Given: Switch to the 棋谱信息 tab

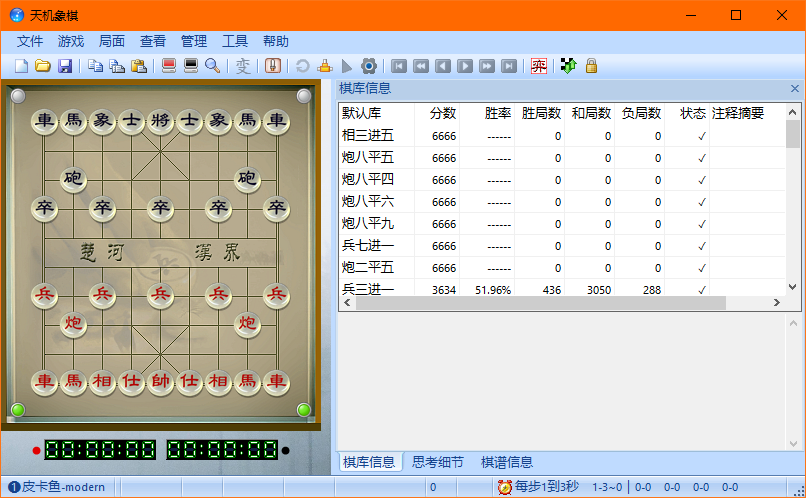Looking at the screenshot, I should coord(507,462).
